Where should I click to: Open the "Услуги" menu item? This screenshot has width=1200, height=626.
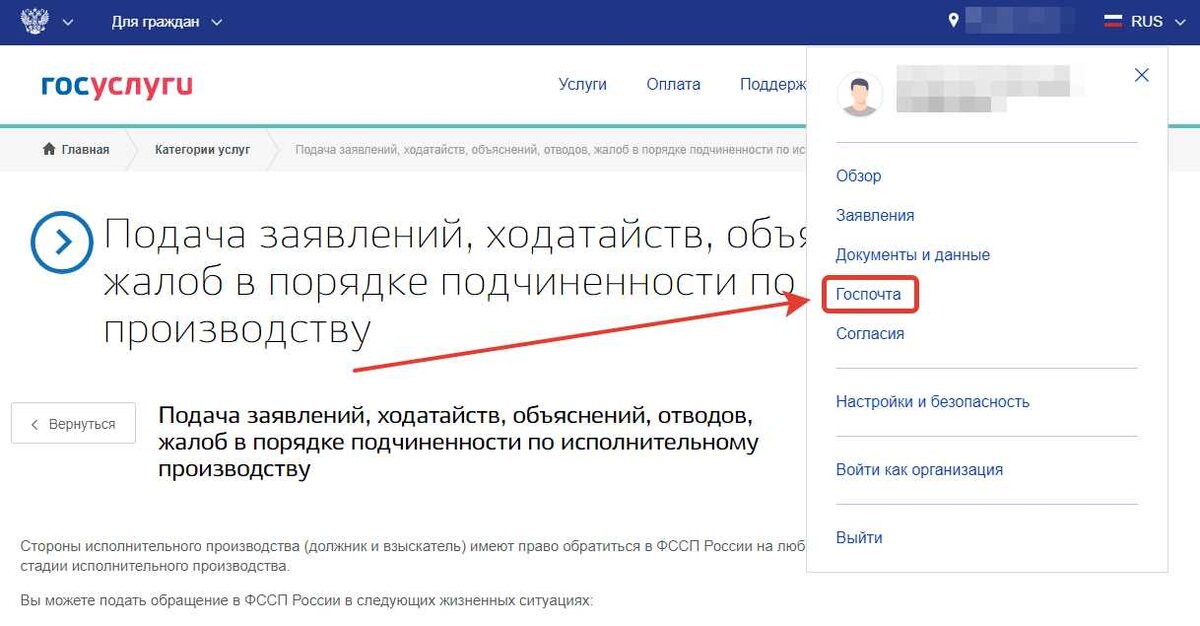(583, 84)
